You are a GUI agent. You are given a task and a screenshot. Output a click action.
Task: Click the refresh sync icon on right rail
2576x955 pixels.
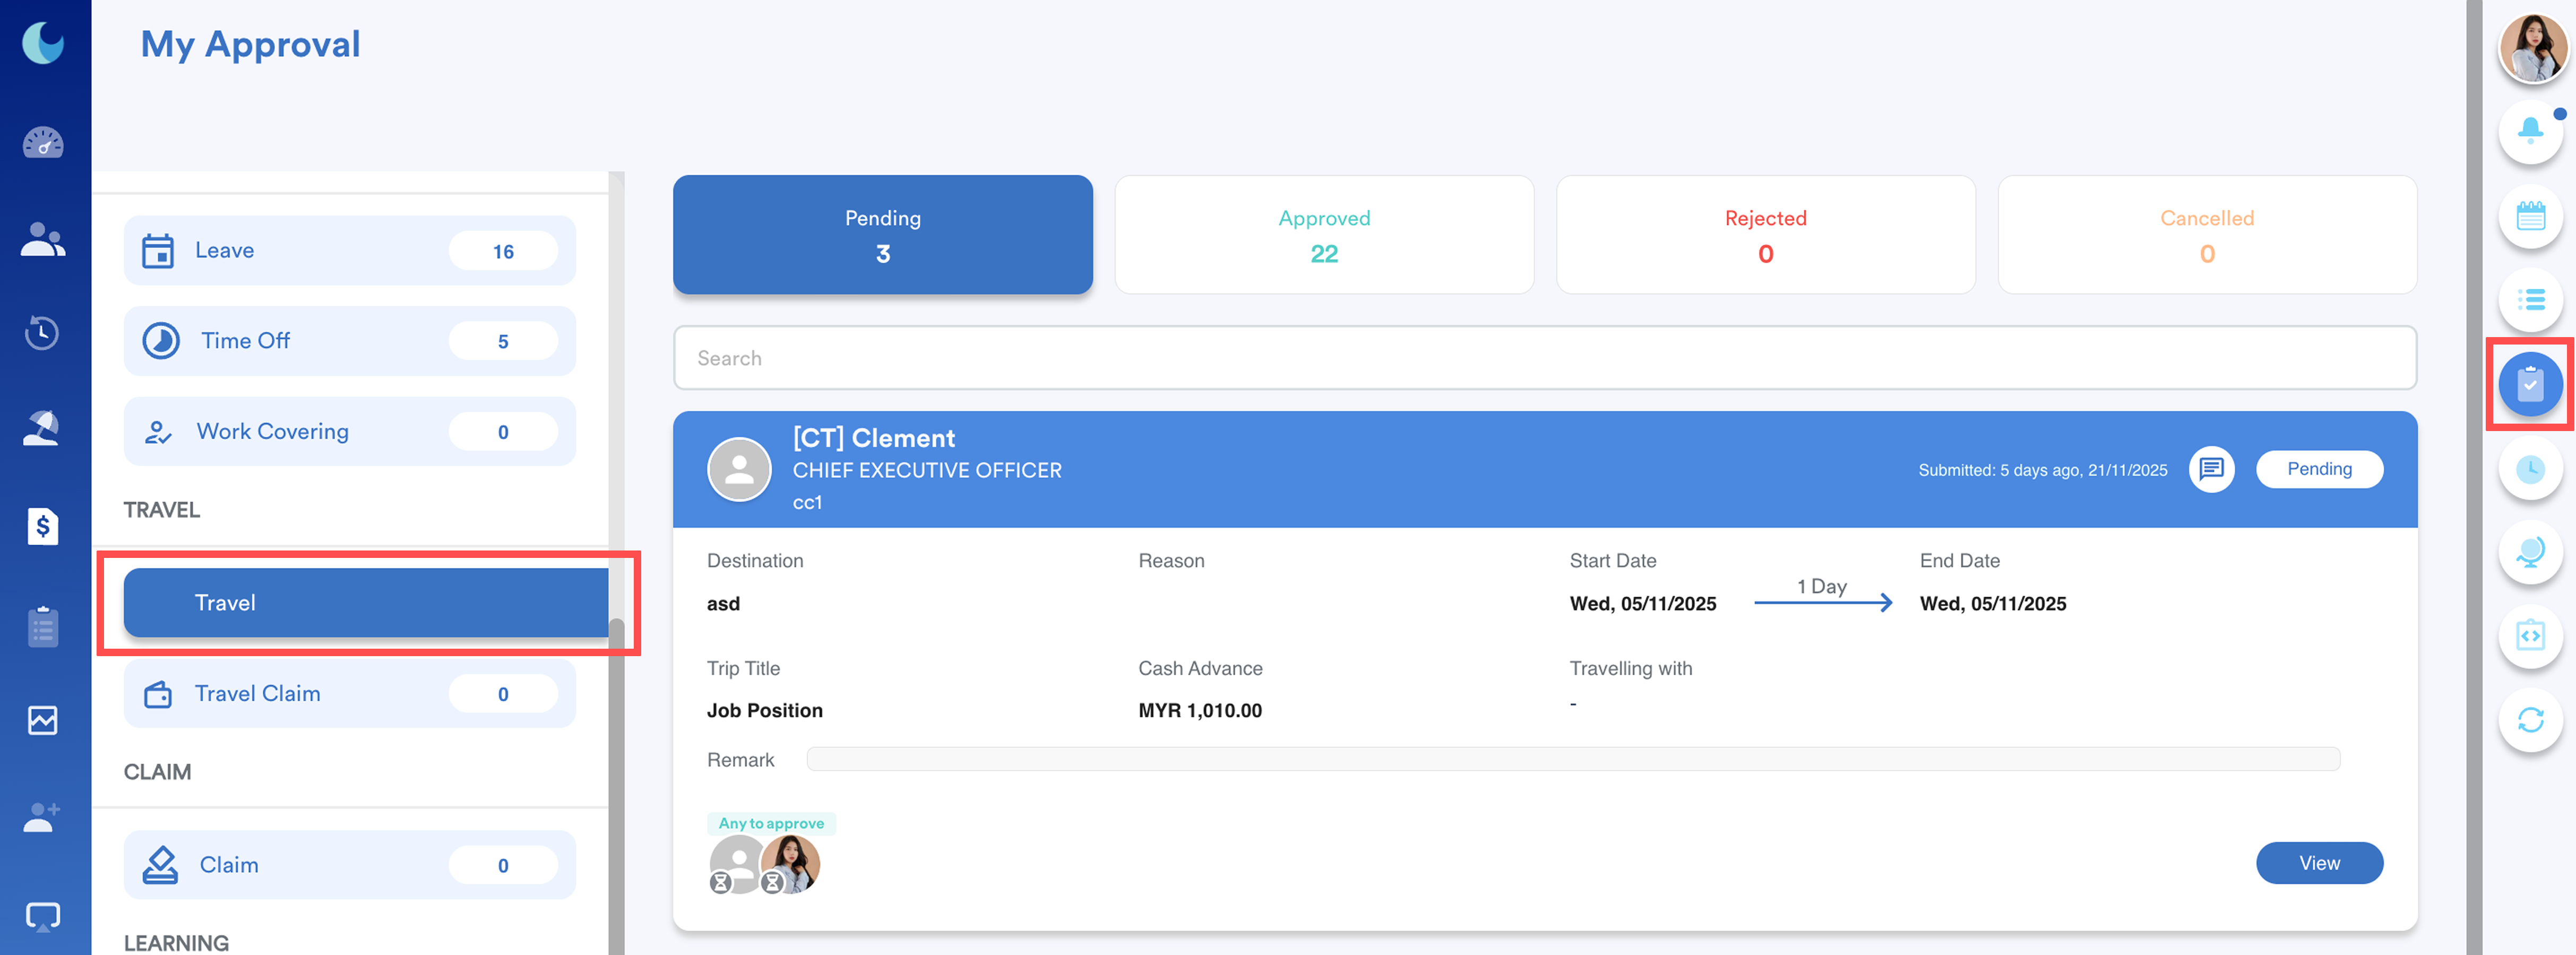(x=2529, y=719)
